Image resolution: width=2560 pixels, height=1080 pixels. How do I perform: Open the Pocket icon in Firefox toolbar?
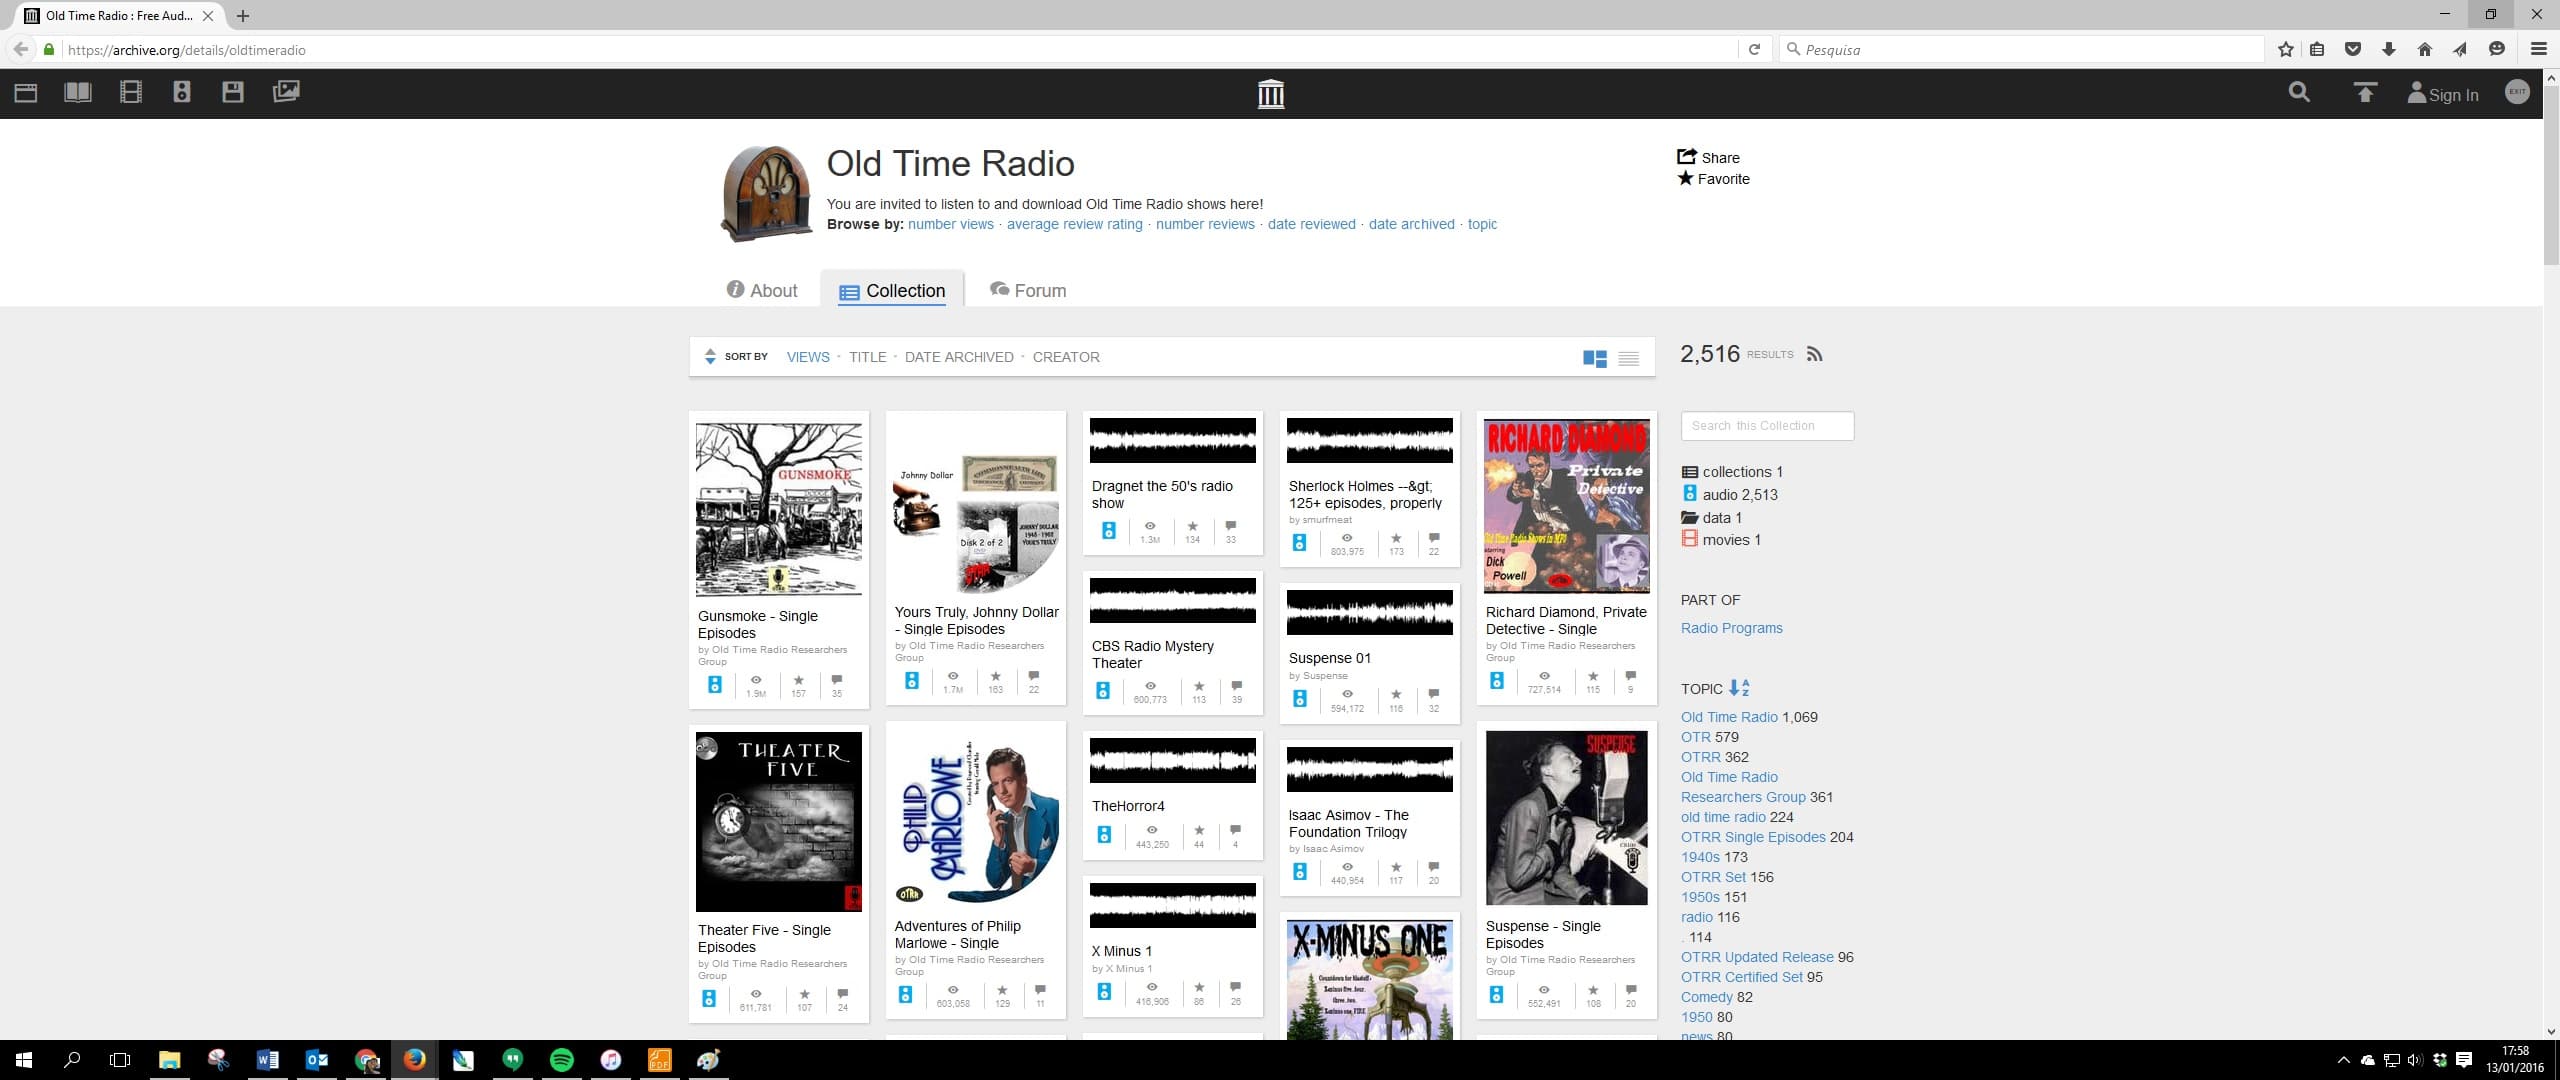point(2353,49)
